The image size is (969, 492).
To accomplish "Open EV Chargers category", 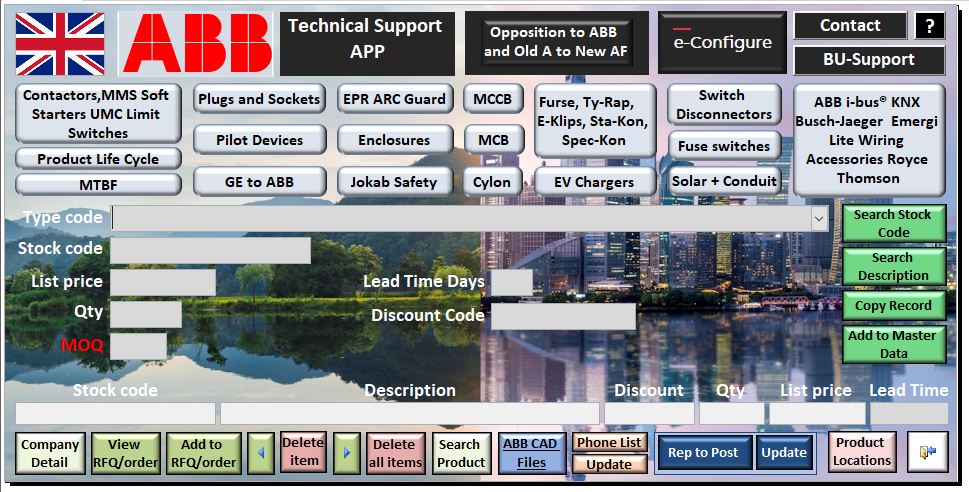I will (594, 182).
